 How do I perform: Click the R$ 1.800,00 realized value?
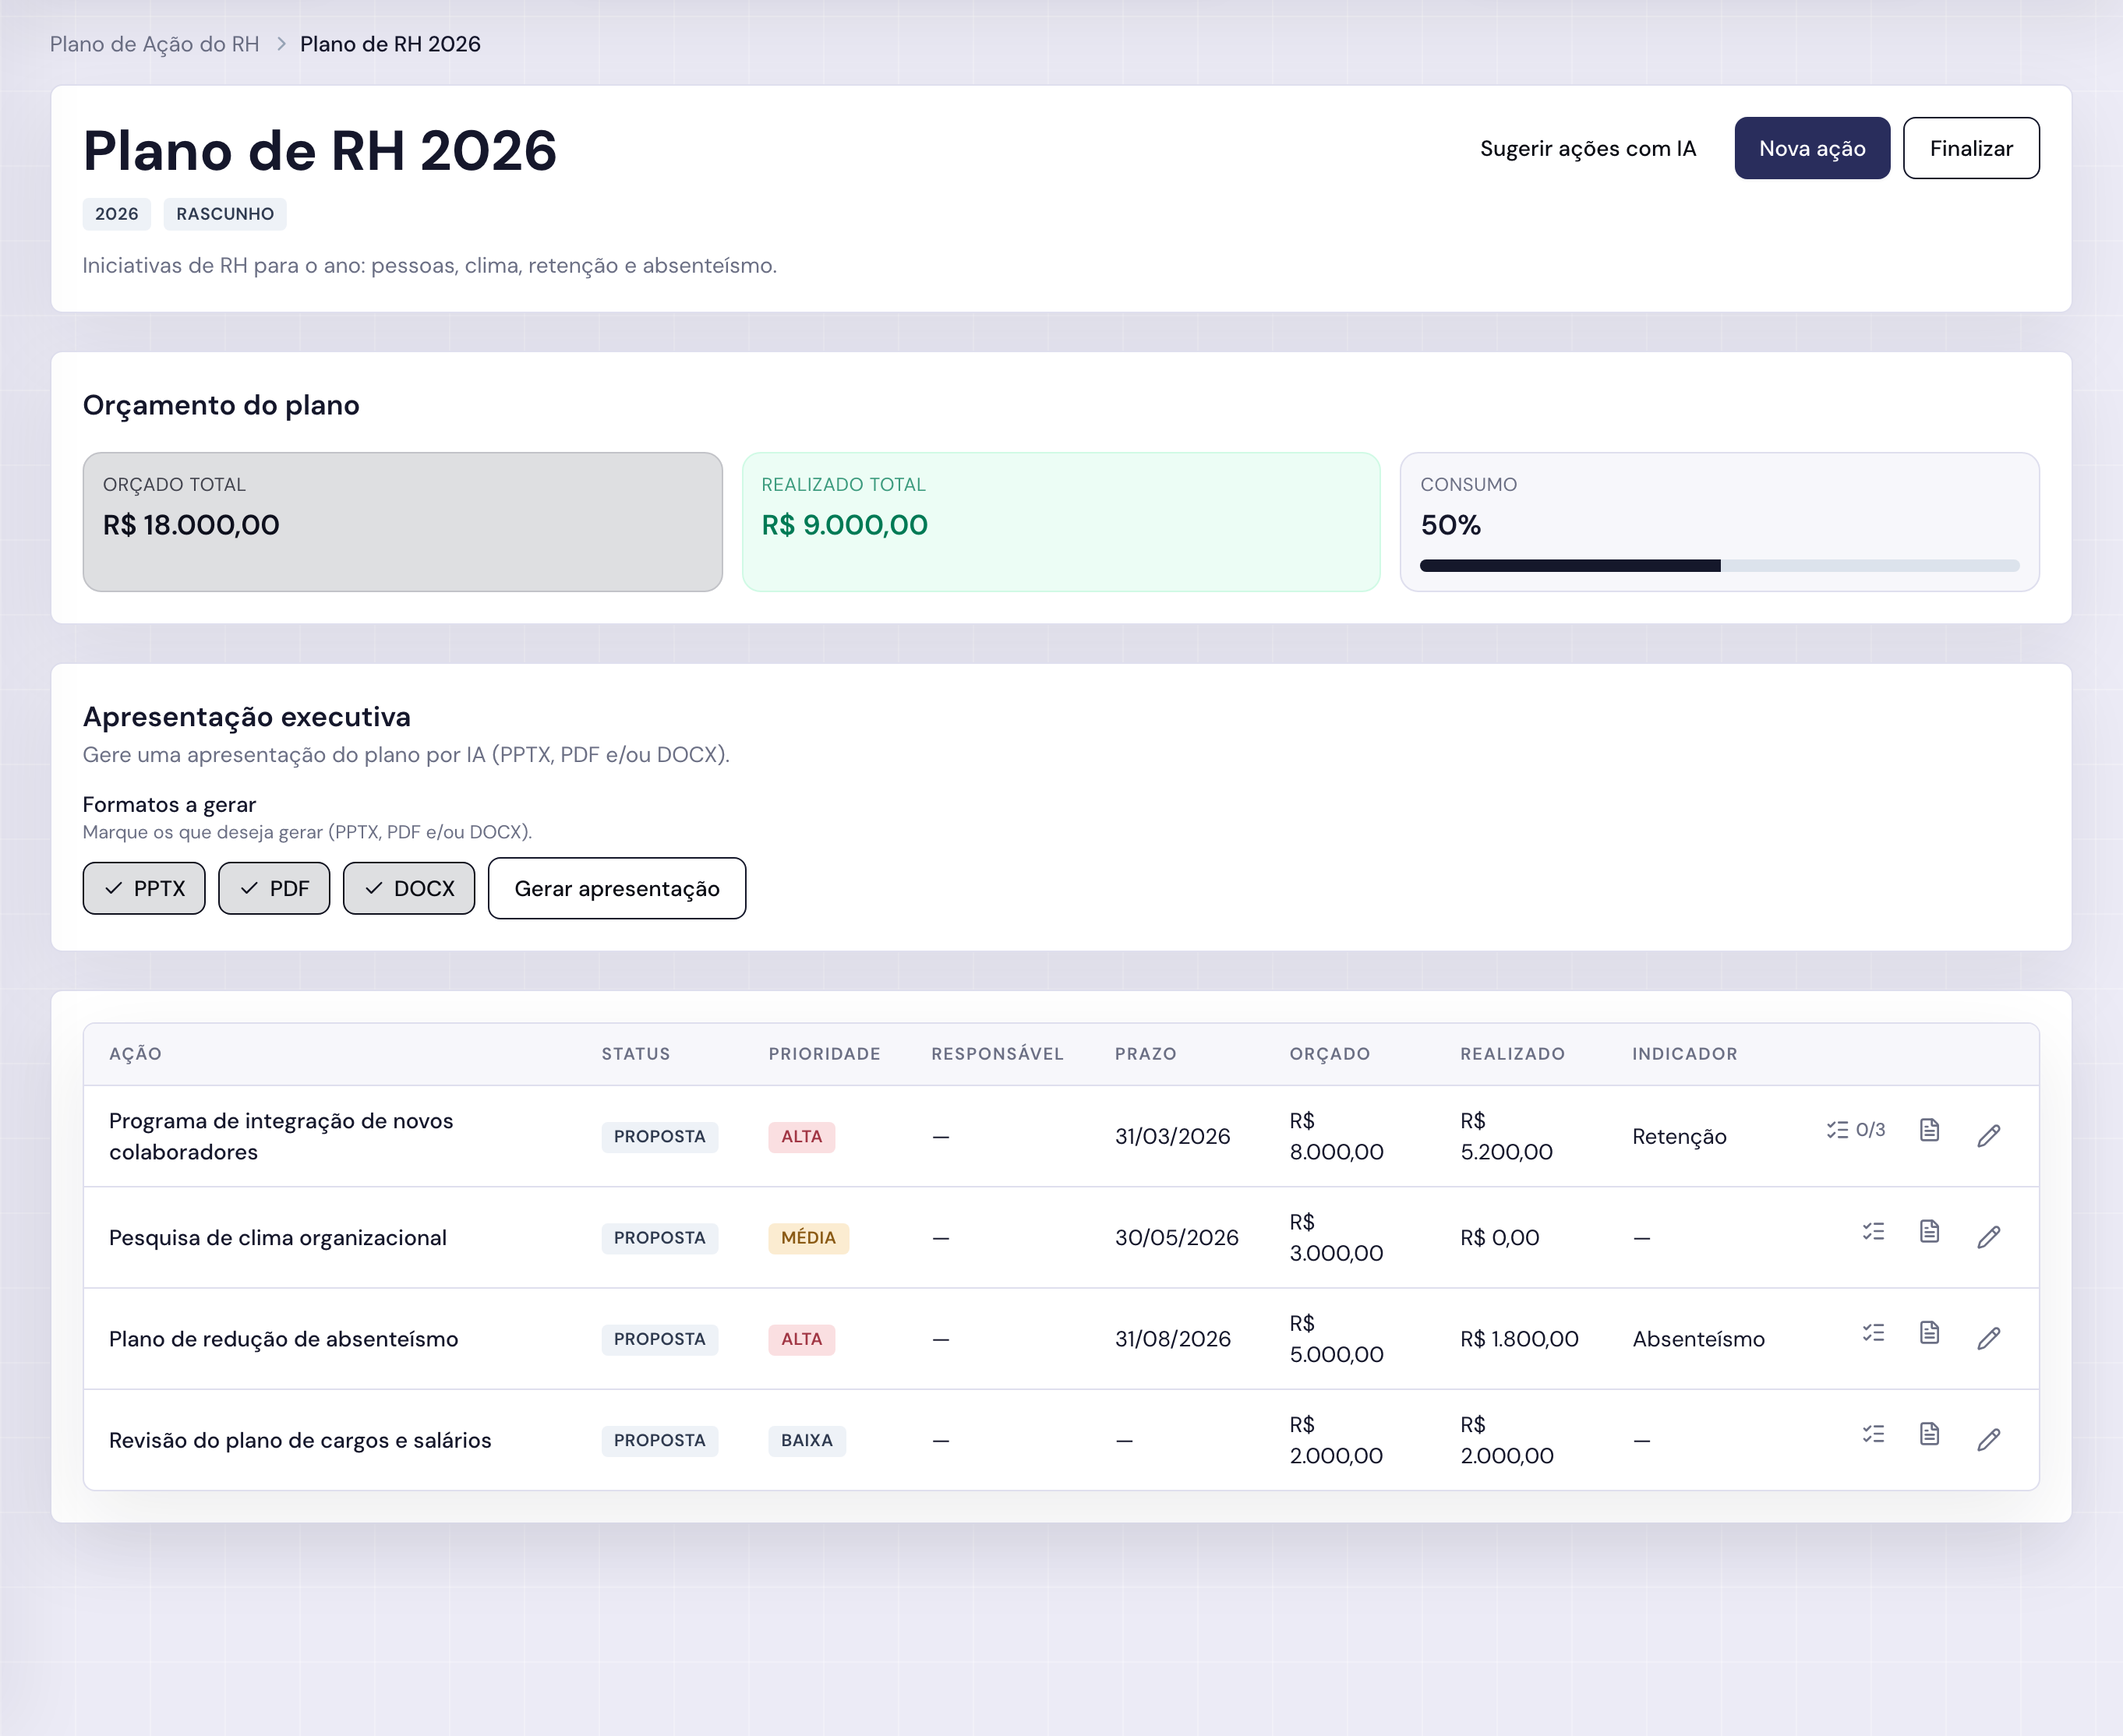1519,1338
